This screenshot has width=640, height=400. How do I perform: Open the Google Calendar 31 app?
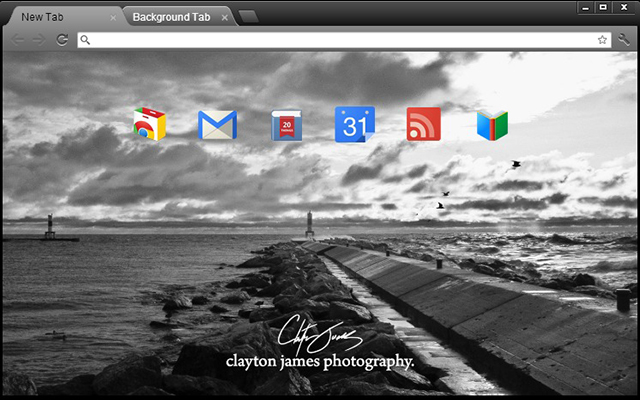pos(354,125)
